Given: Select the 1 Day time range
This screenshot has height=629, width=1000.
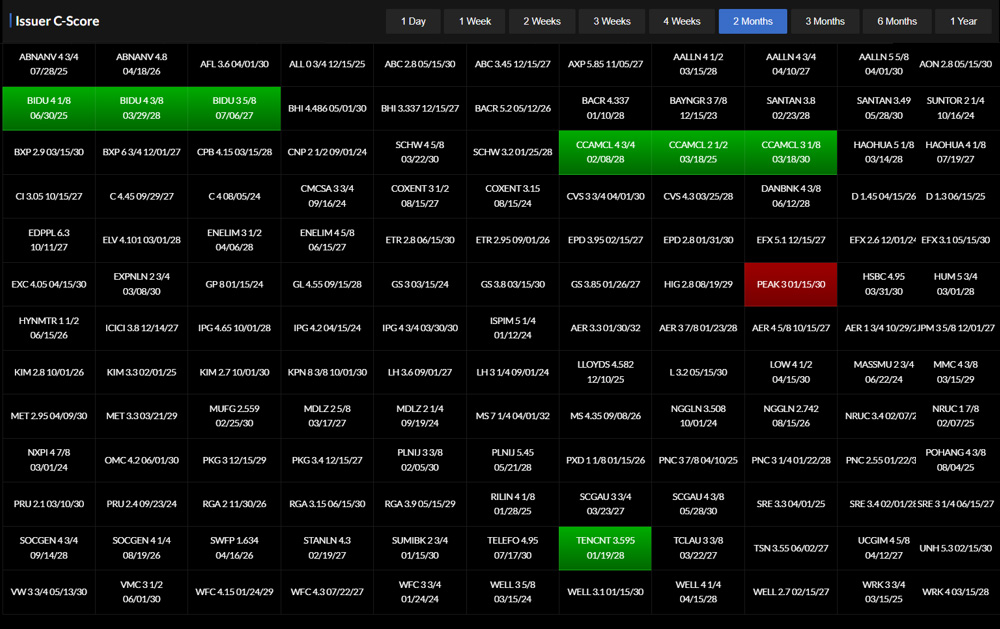Looking at the screenshot, I should (x=413, y=21).
